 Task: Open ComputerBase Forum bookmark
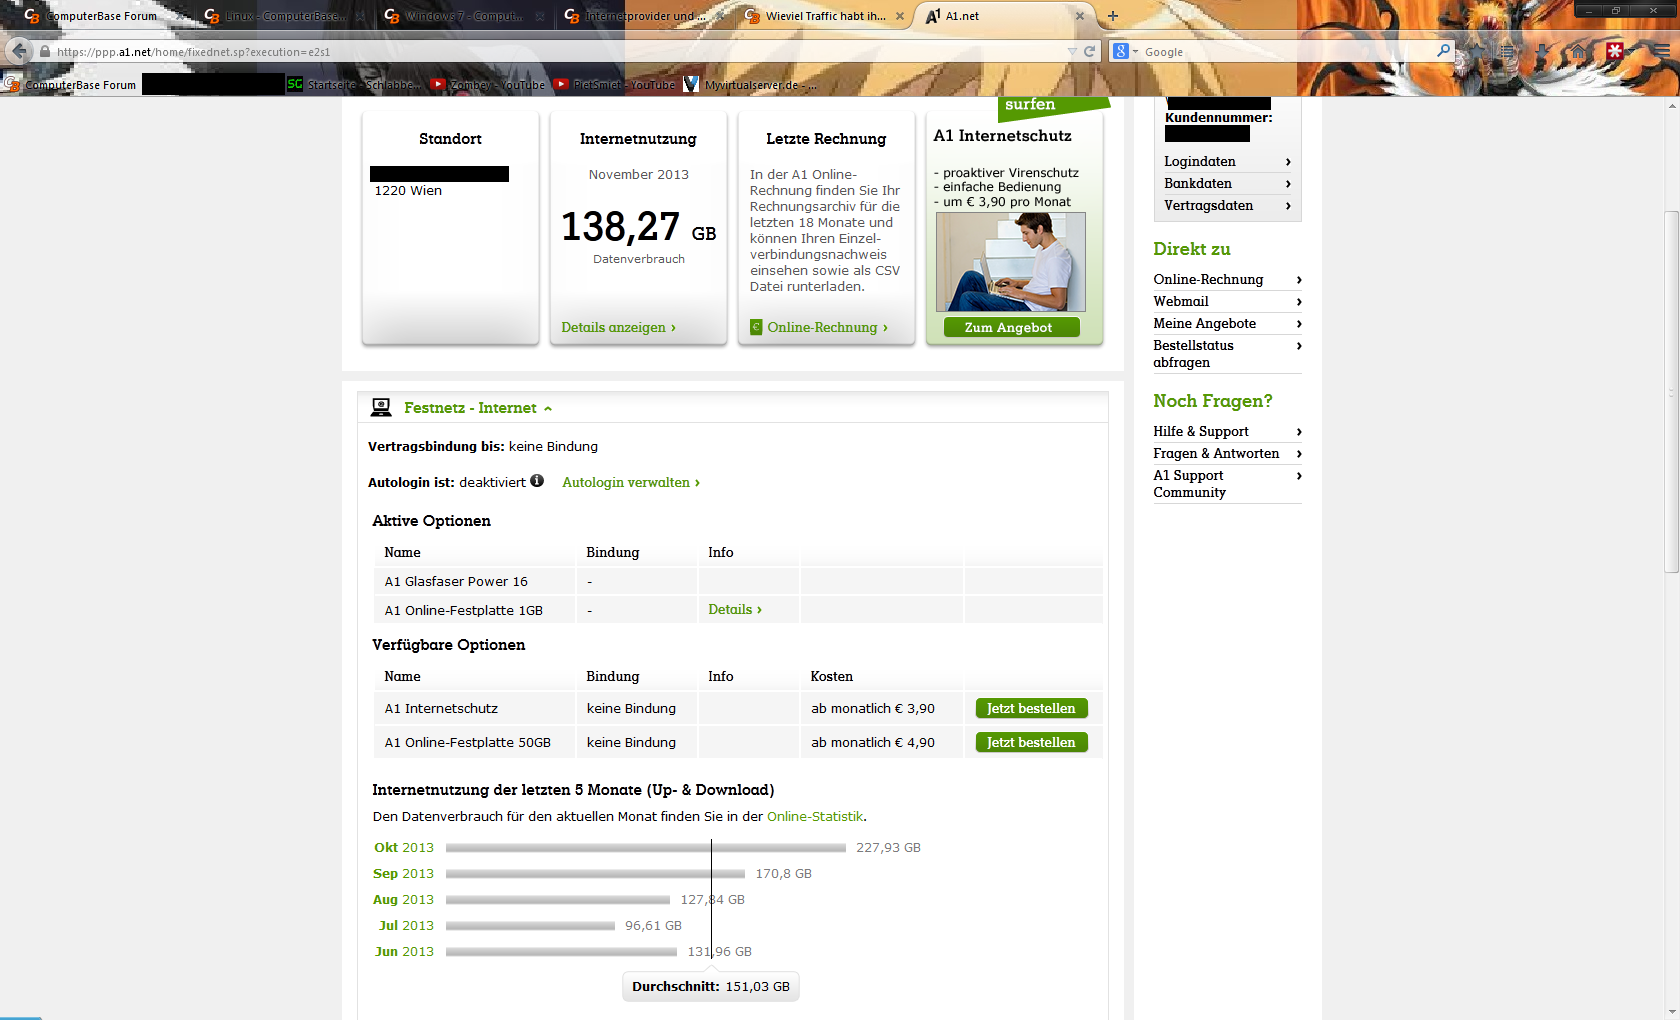[x=70, y=85]
